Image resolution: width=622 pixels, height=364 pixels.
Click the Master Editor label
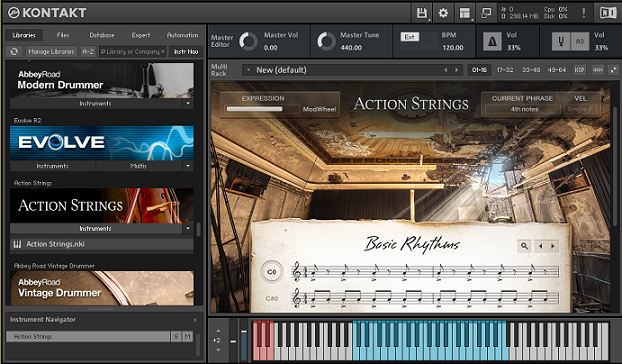tap(222, 41)
